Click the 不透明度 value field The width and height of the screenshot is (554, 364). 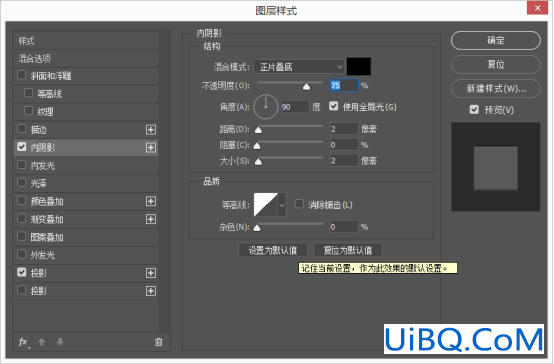(x=344, y=86)
